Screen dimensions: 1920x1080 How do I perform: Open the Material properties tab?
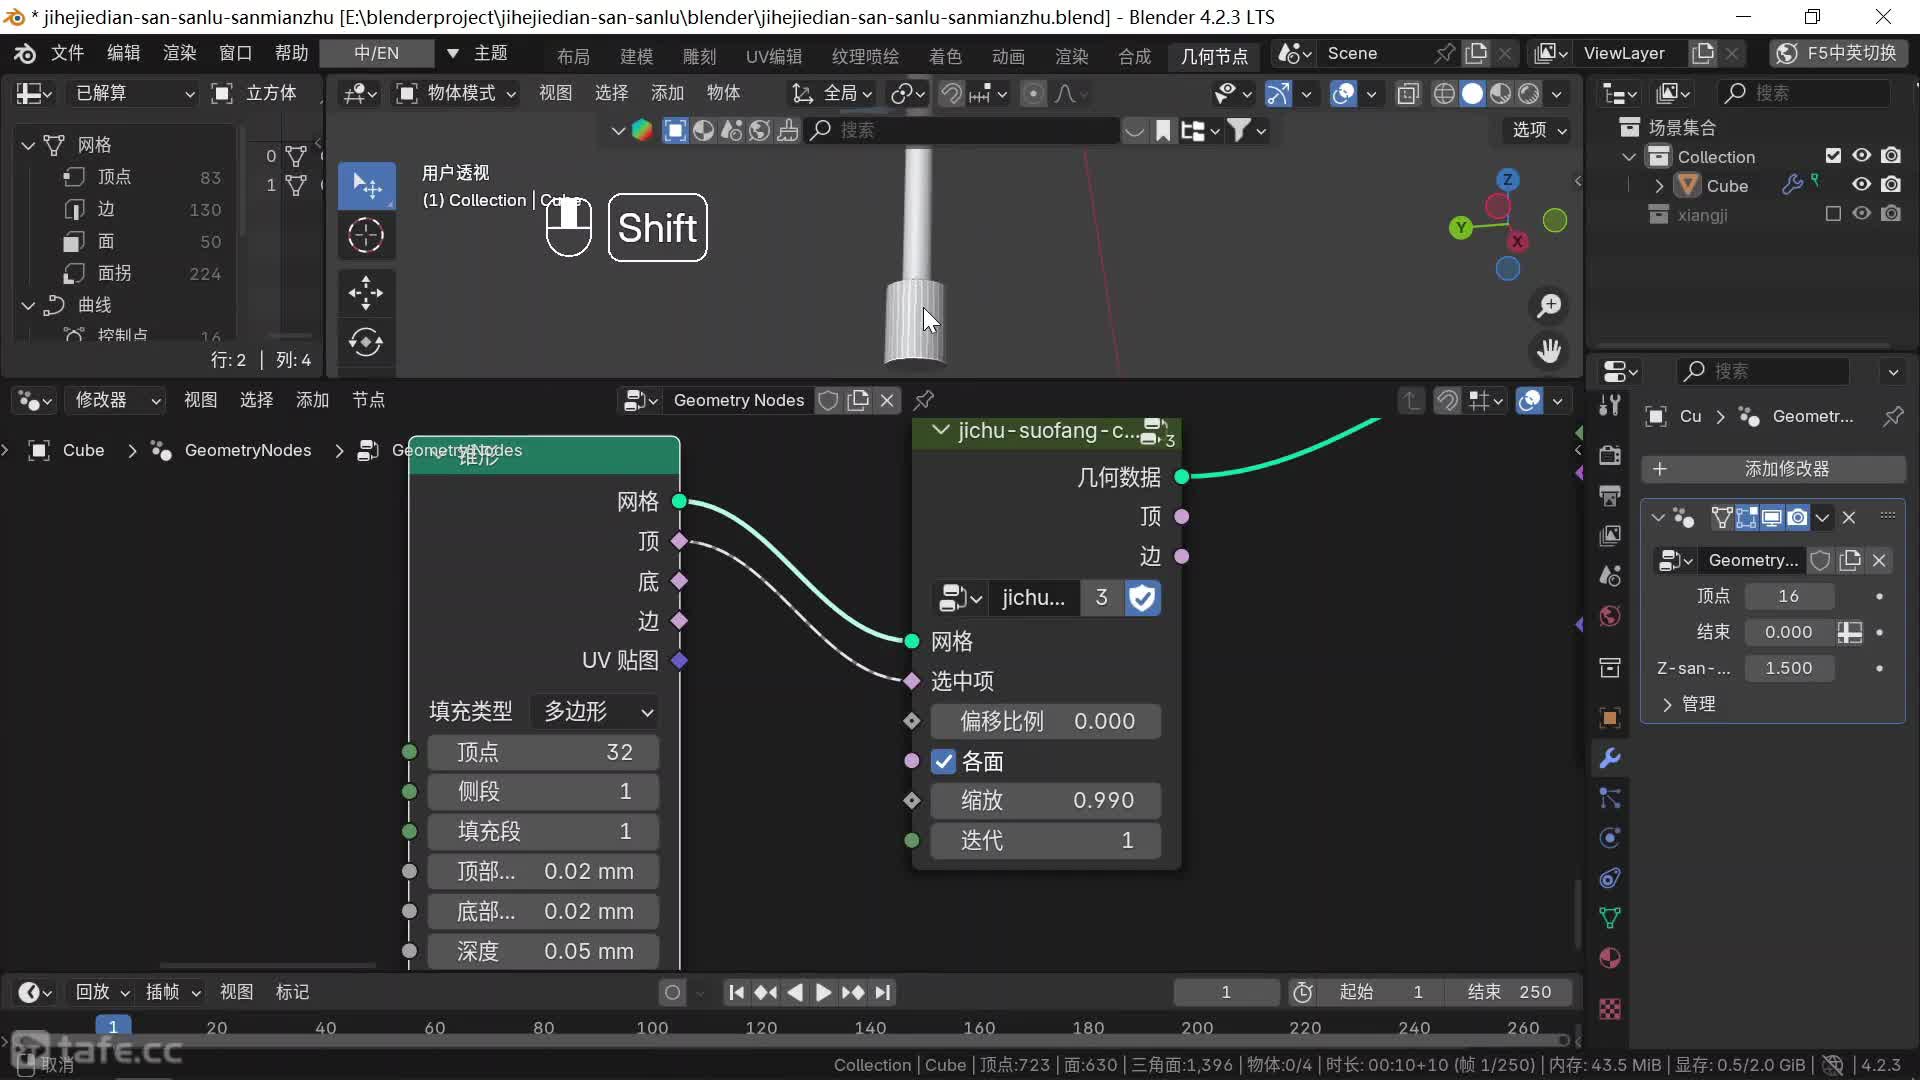point(1610,958)
